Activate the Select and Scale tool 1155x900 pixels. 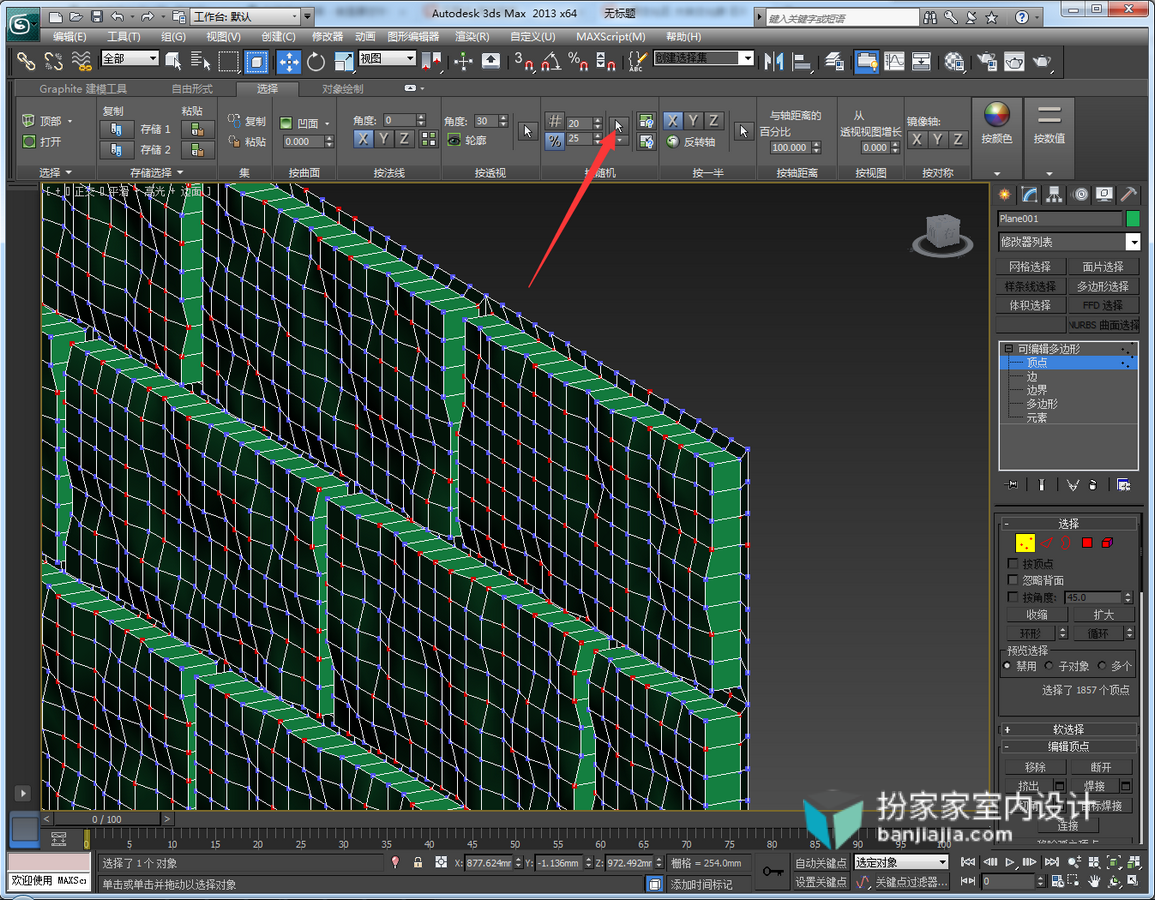pyautogui.click(x=344, y=61)
